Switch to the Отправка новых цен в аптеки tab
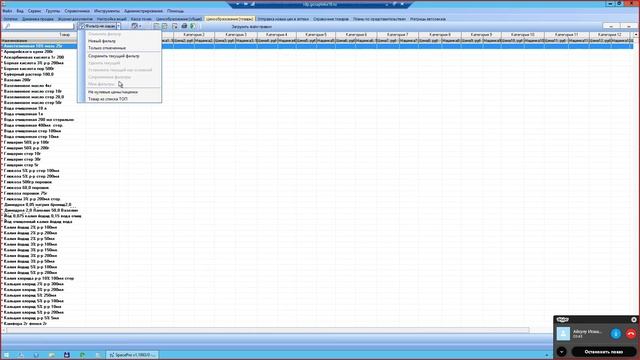 [283, 19]
